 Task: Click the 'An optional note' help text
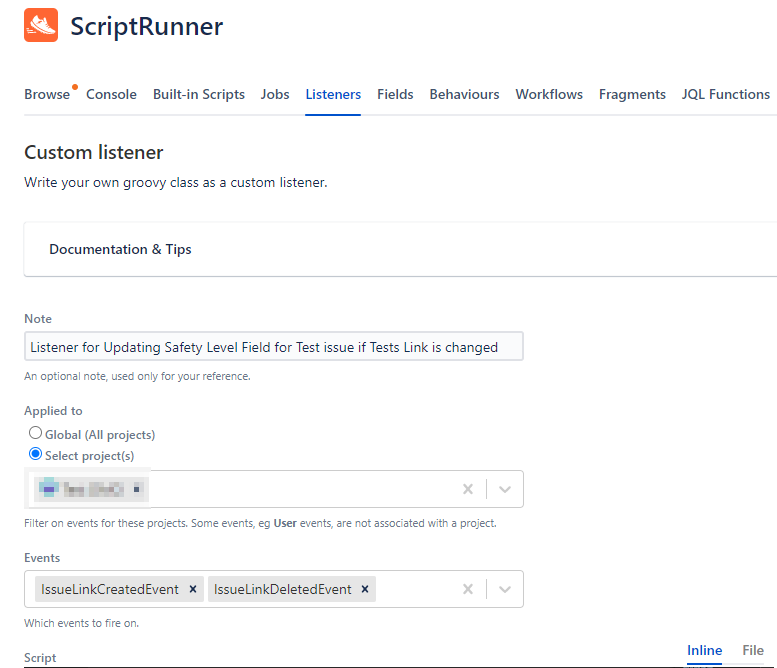click(137, 376)
